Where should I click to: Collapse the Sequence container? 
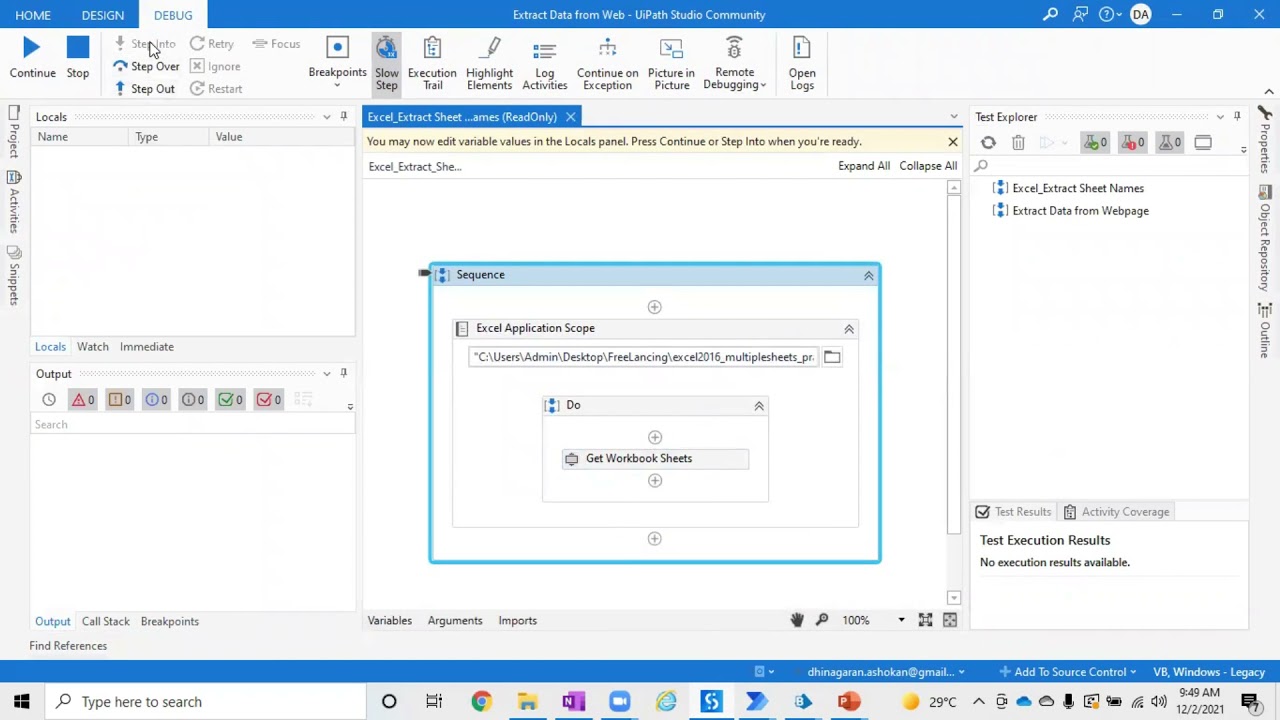pos(868,275)
